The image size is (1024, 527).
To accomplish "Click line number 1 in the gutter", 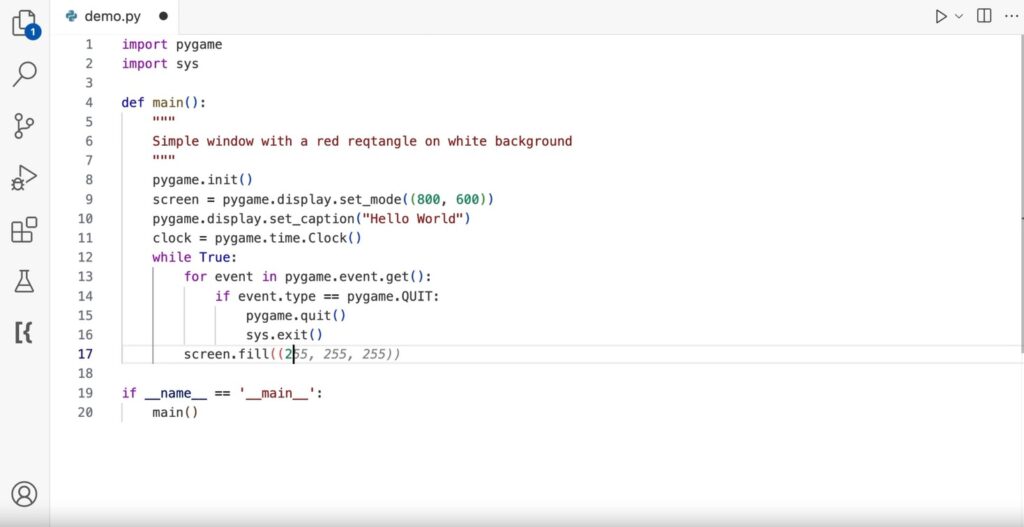I will tap(89, 44).
